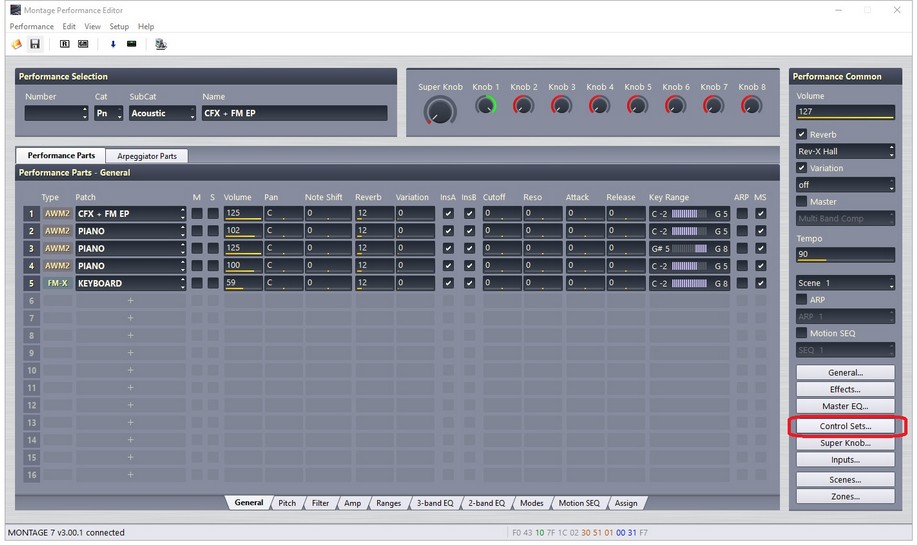Screen dimensions: 917x545
Task: Open the Variation type dropdown showing off
Action: pos(845,185)
